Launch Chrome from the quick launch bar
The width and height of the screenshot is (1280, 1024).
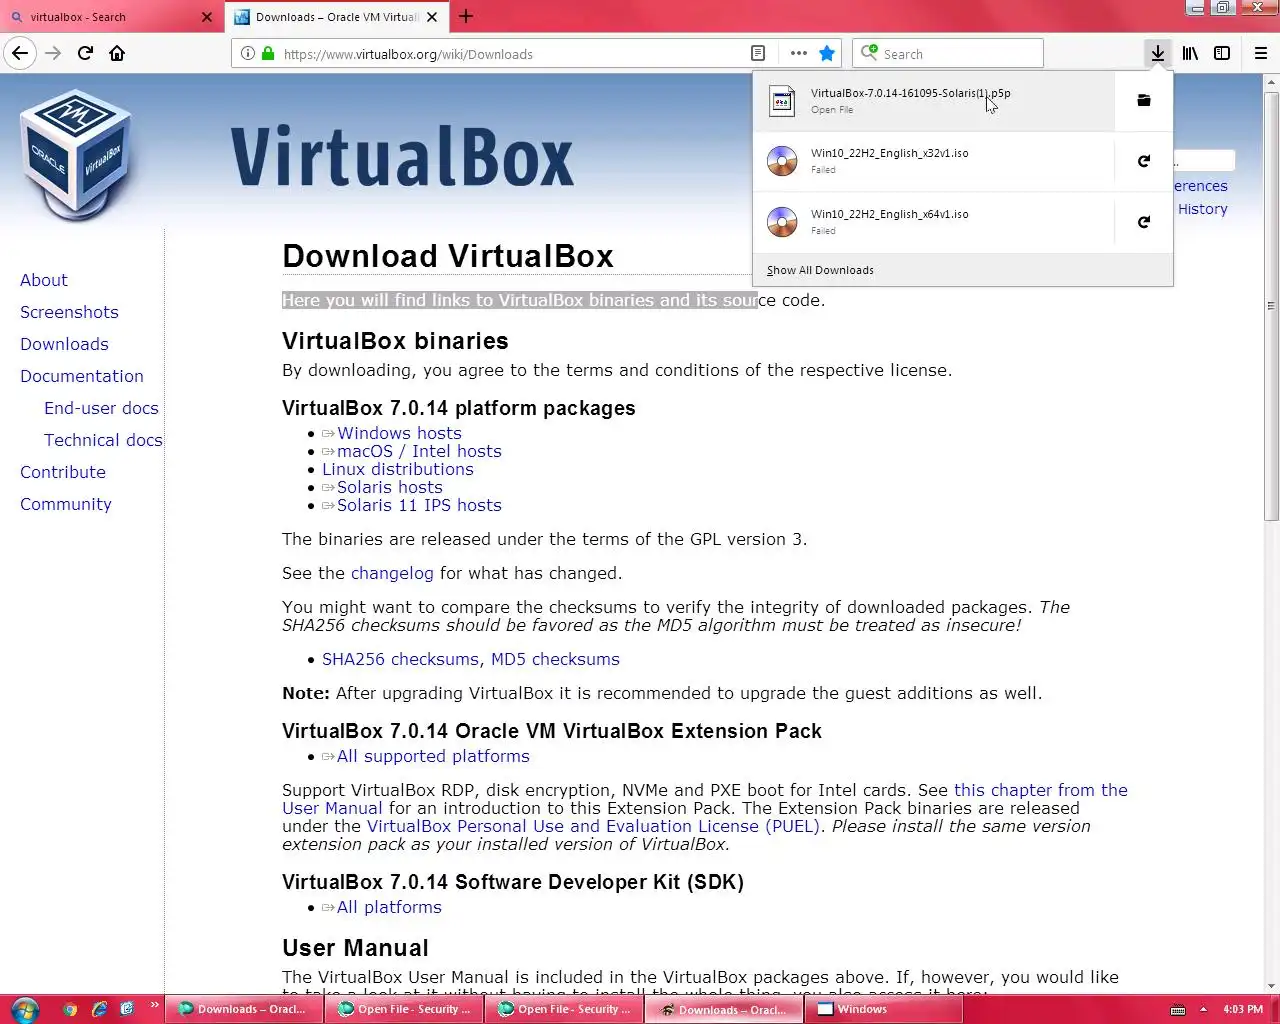70,1009
